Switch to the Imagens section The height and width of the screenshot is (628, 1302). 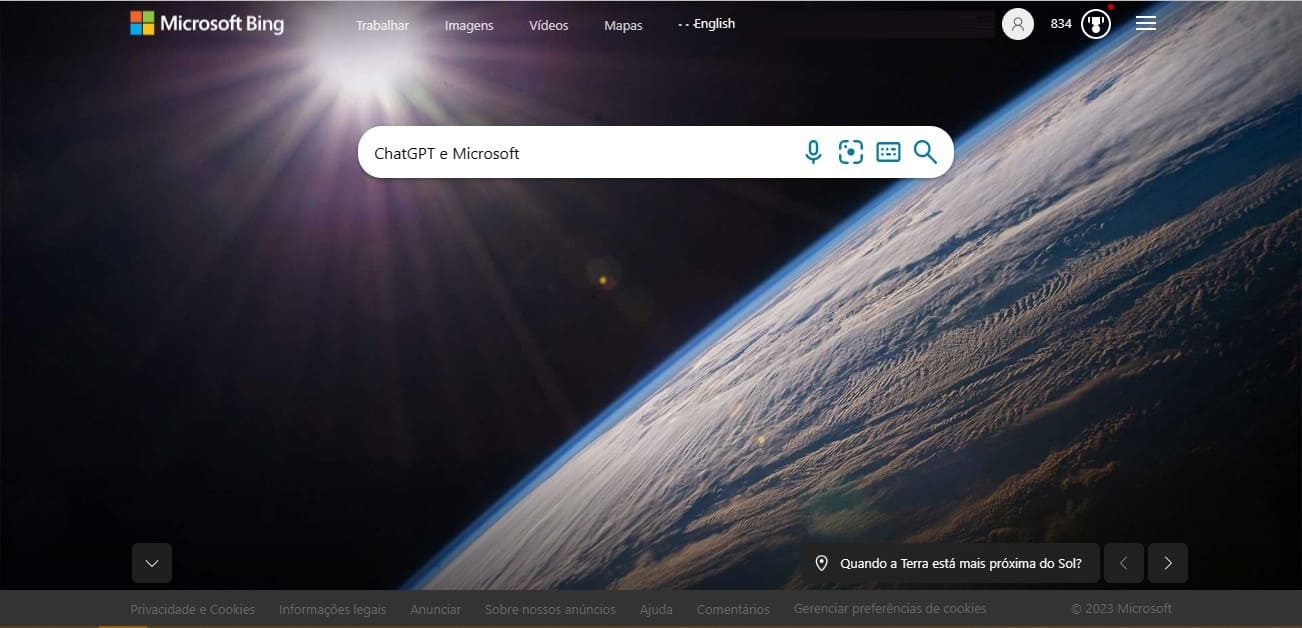pos(468,26)
